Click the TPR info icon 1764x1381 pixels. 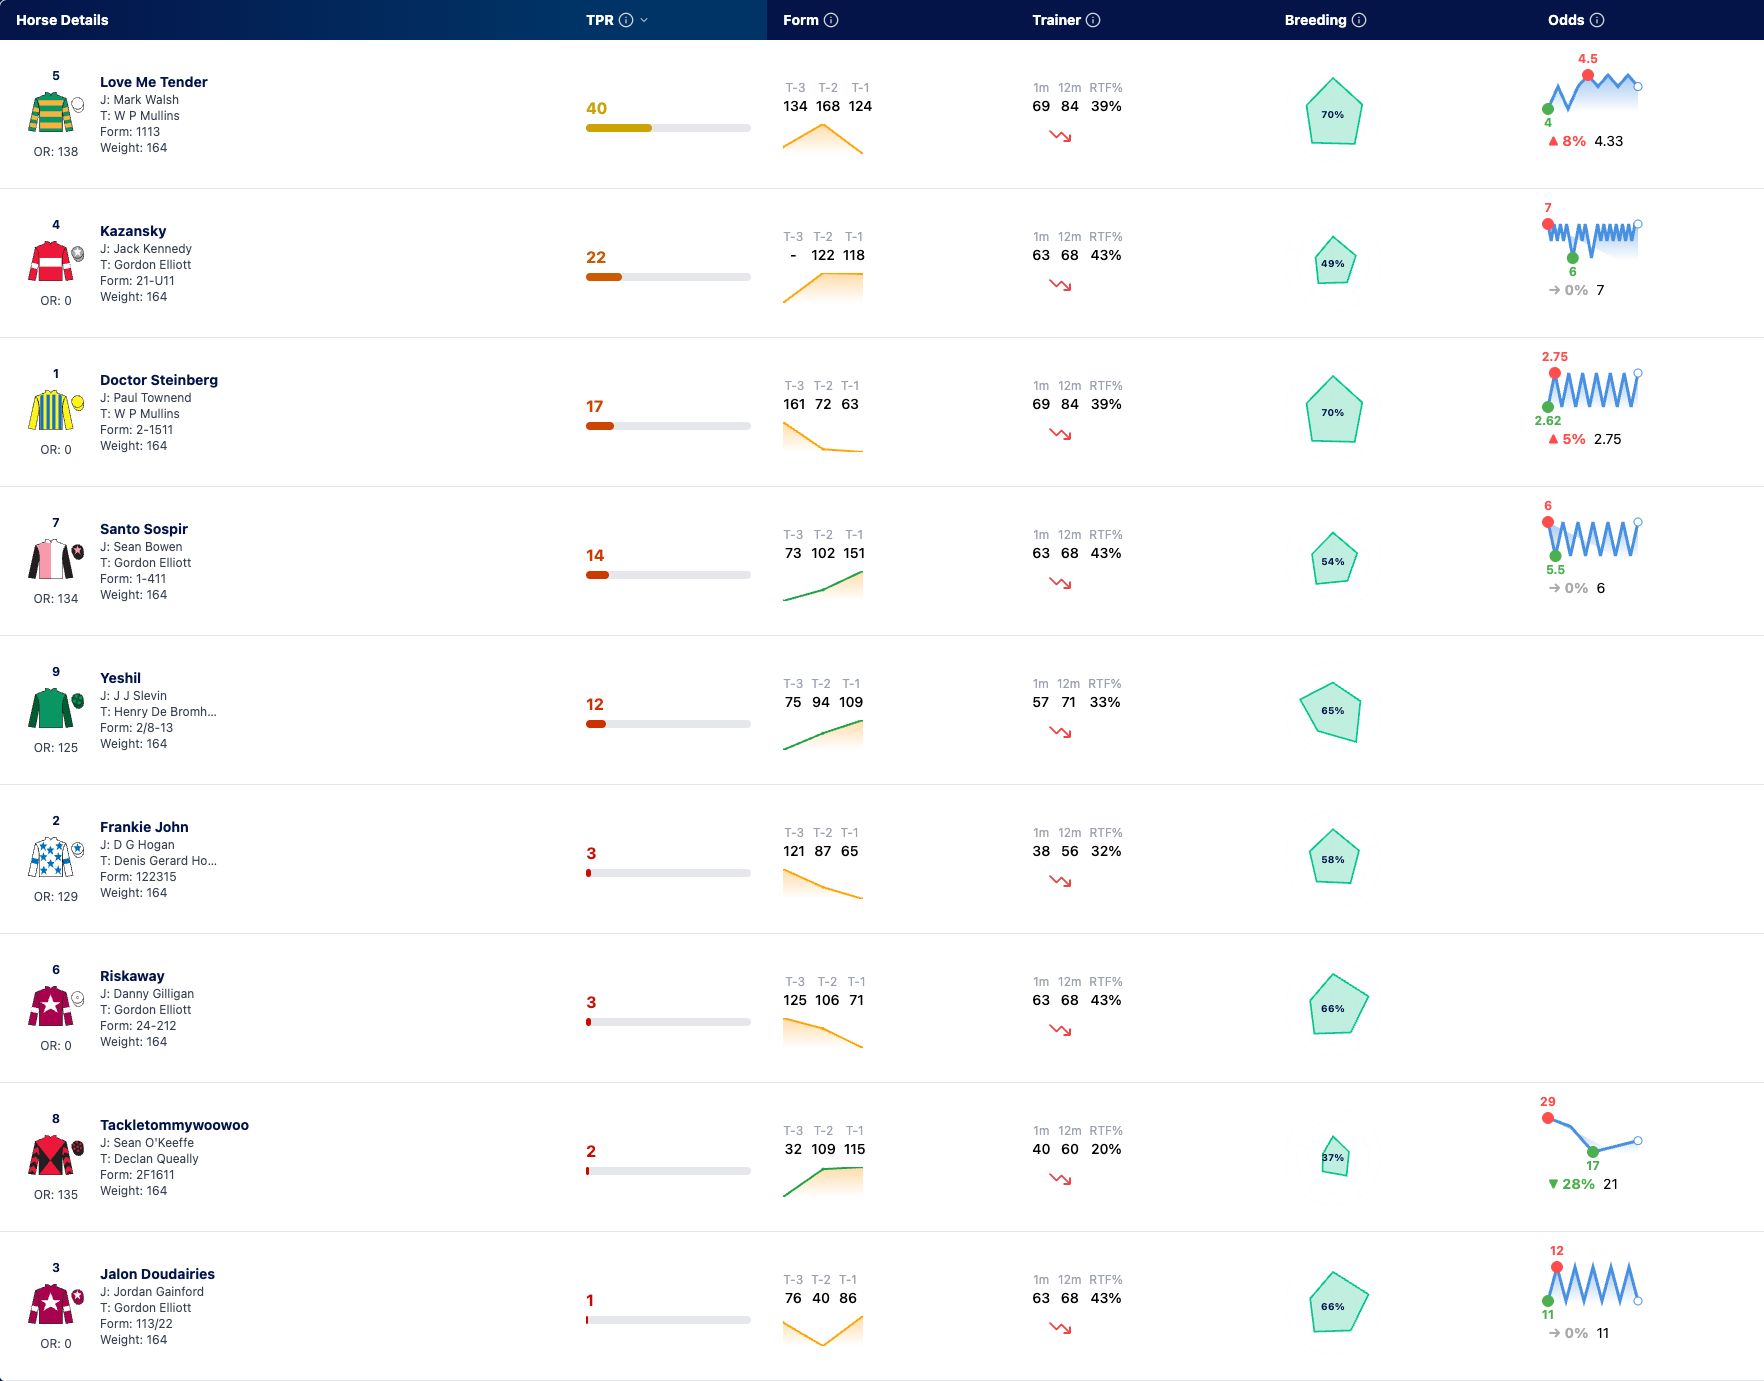click(626, 20)
